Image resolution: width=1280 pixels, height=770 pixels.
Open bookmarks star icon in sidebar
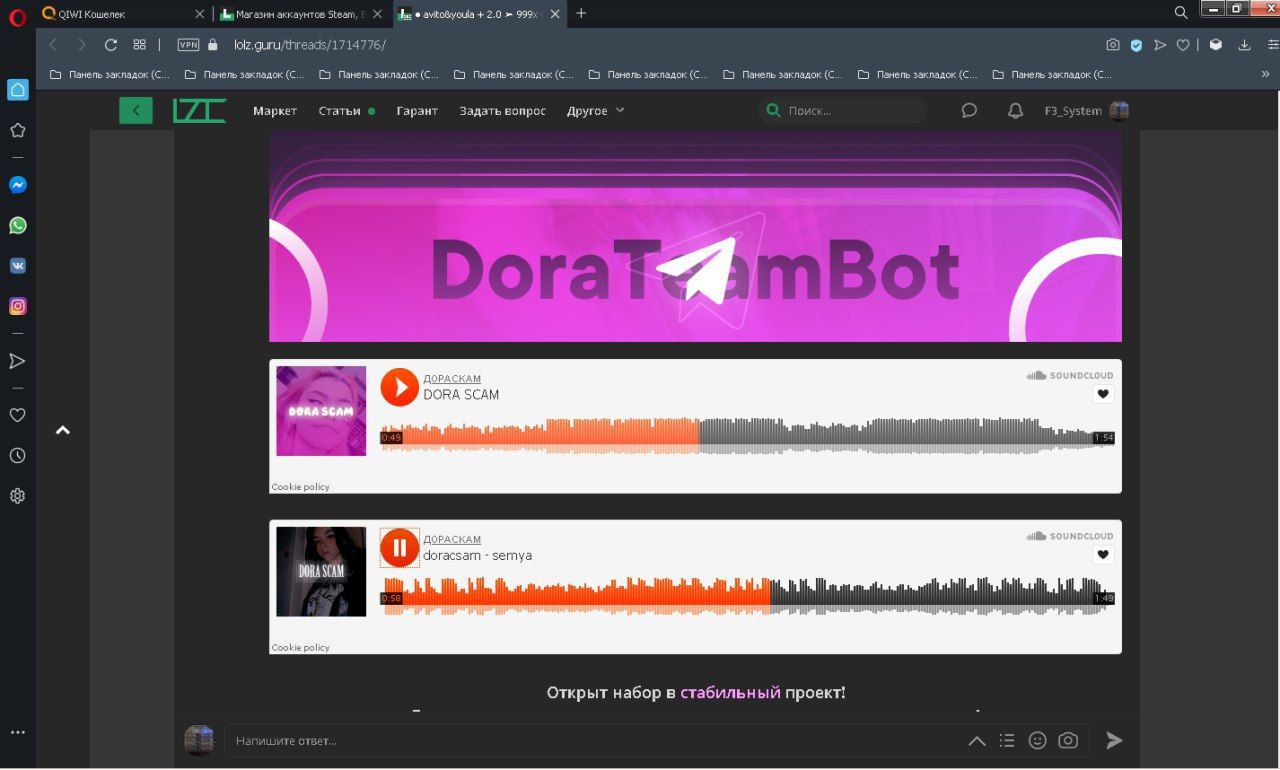pyautogui.click(x=17, y=131)
